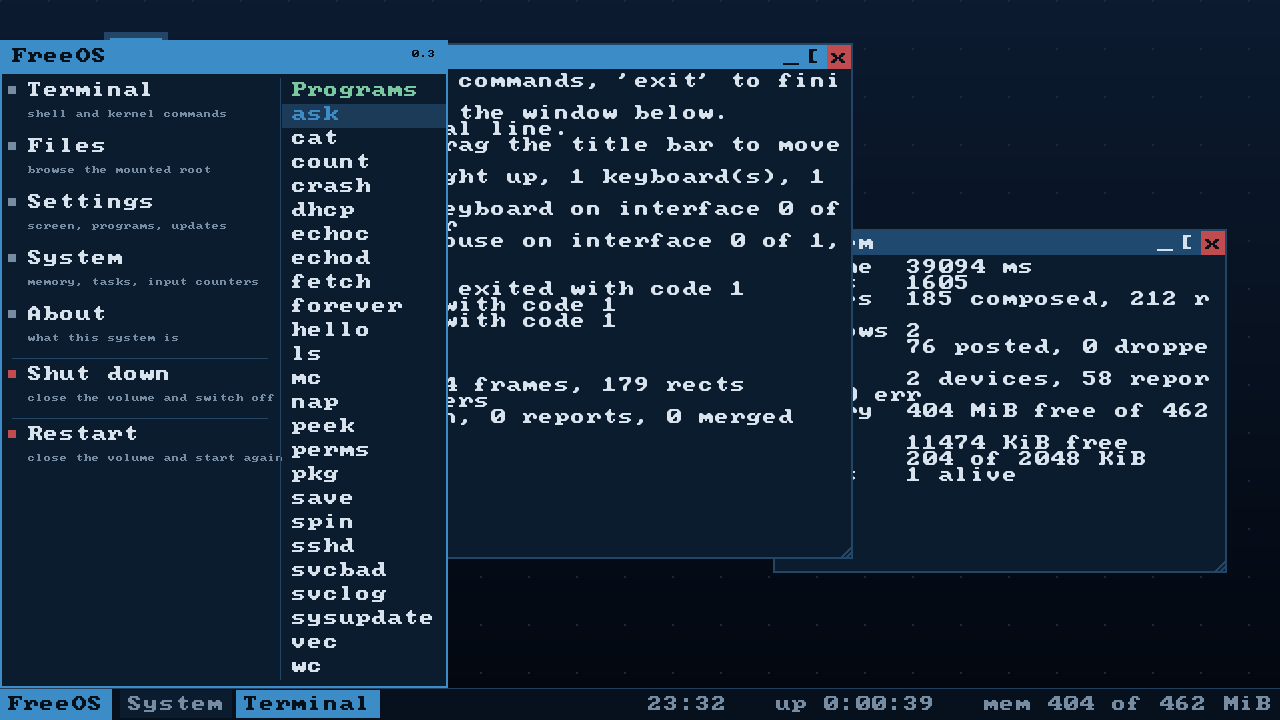Open the About entry in the FreeOS menu
The width and height of the screenshot is (1280, 720).
click(141, 323)
